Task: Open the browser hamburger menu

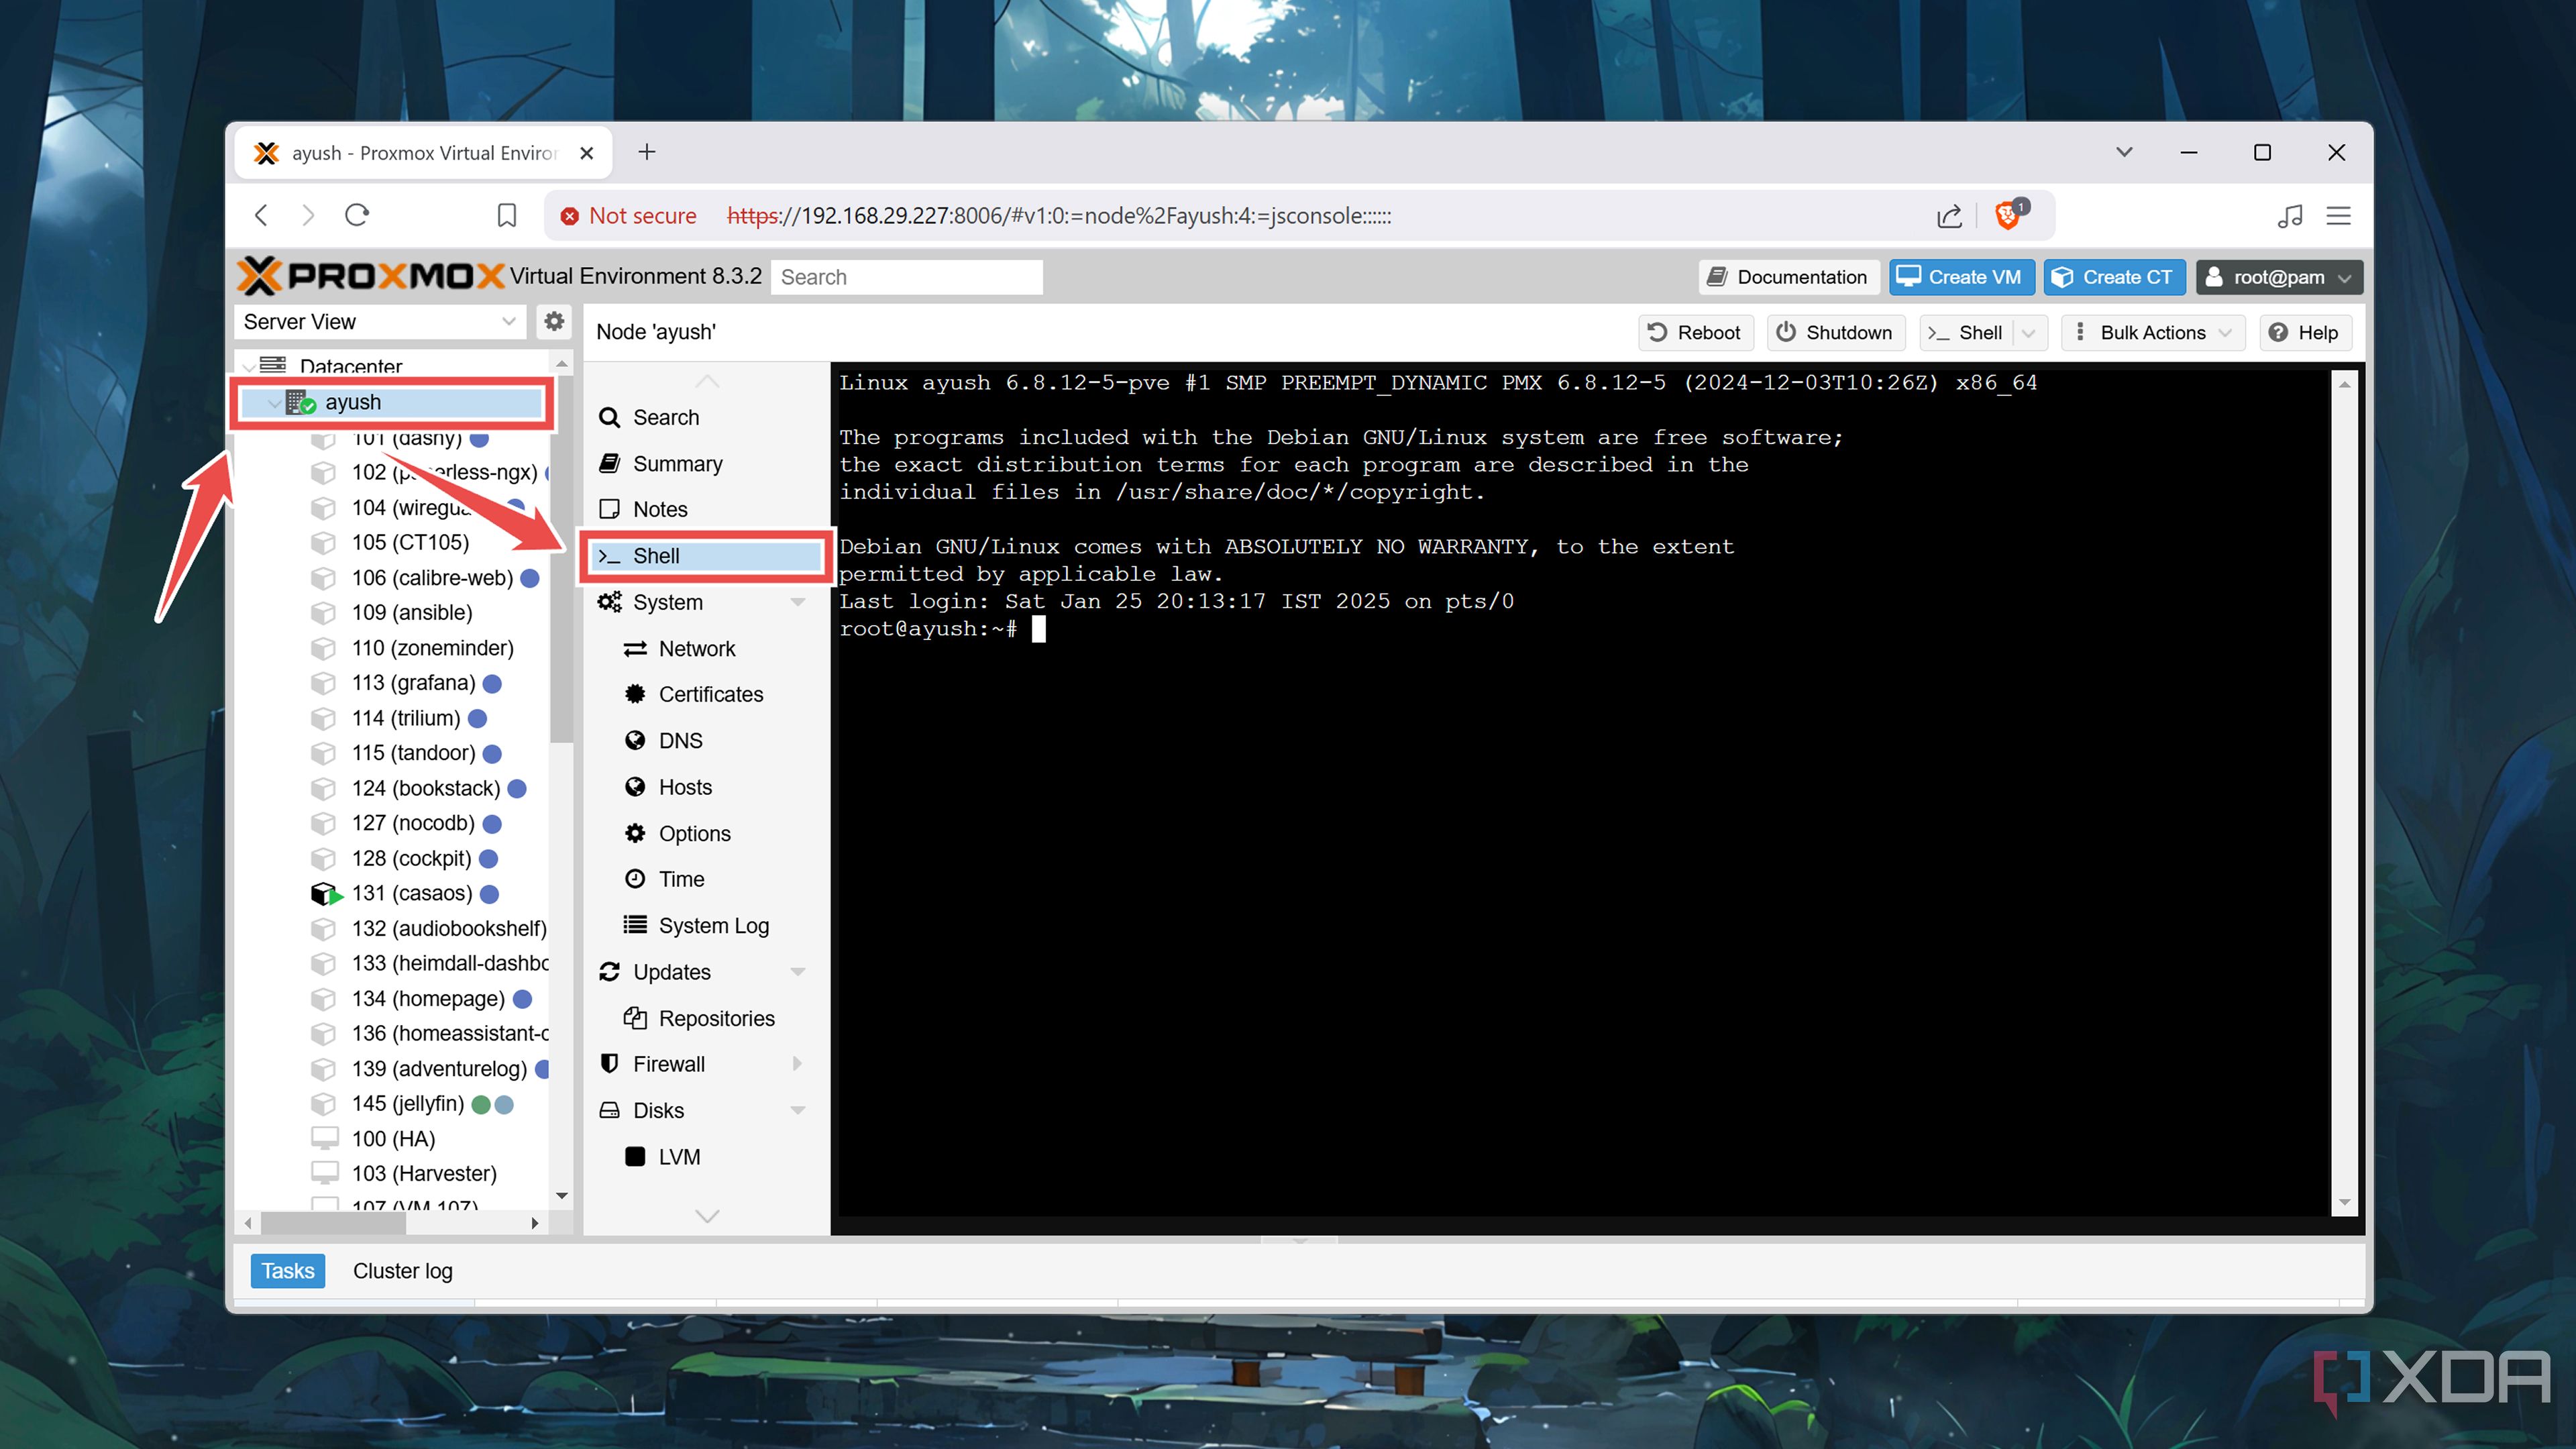Action: 2338,216
